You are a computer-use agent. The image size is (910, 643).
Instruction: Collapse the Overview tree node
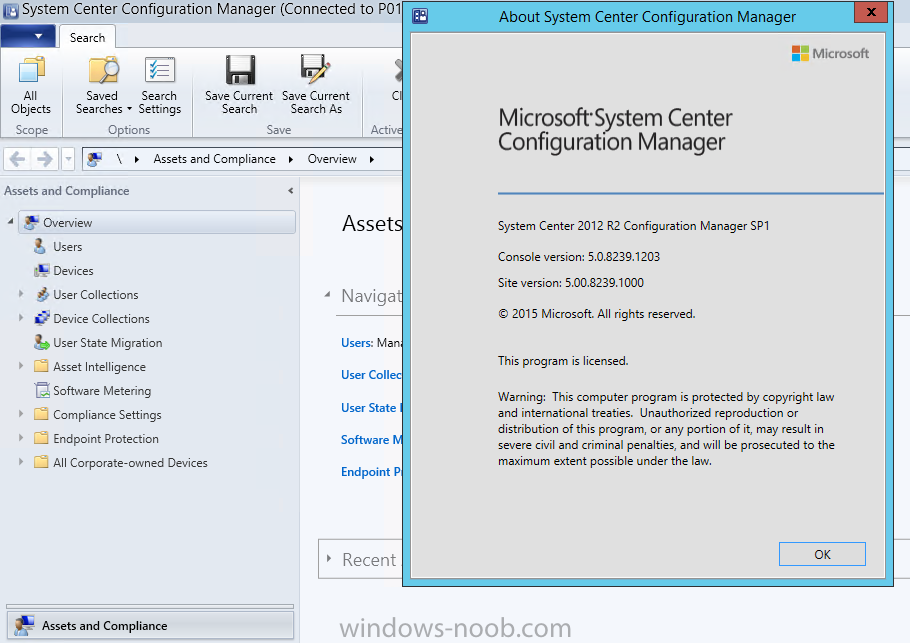point(10,222)
